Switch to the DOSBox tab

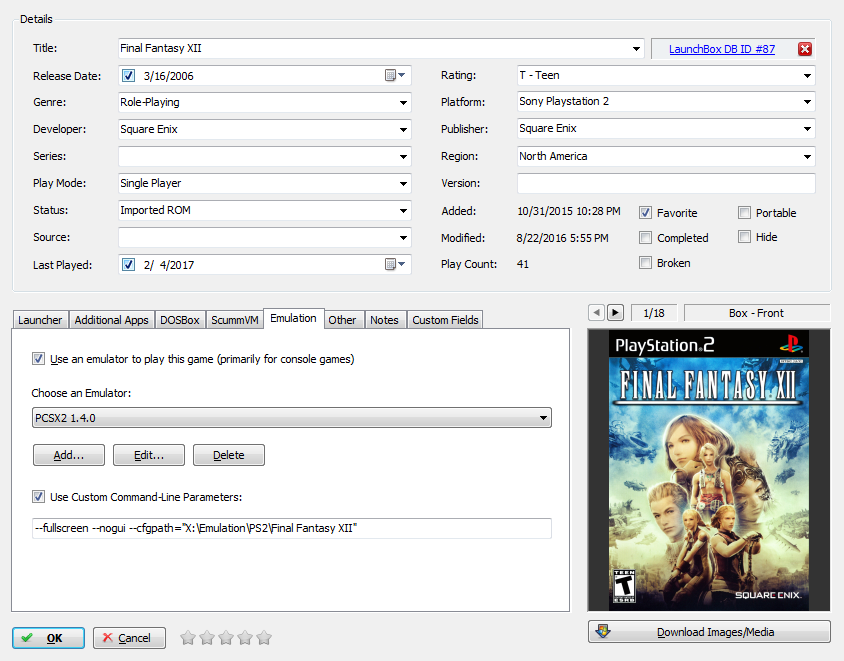pos(180,320)
